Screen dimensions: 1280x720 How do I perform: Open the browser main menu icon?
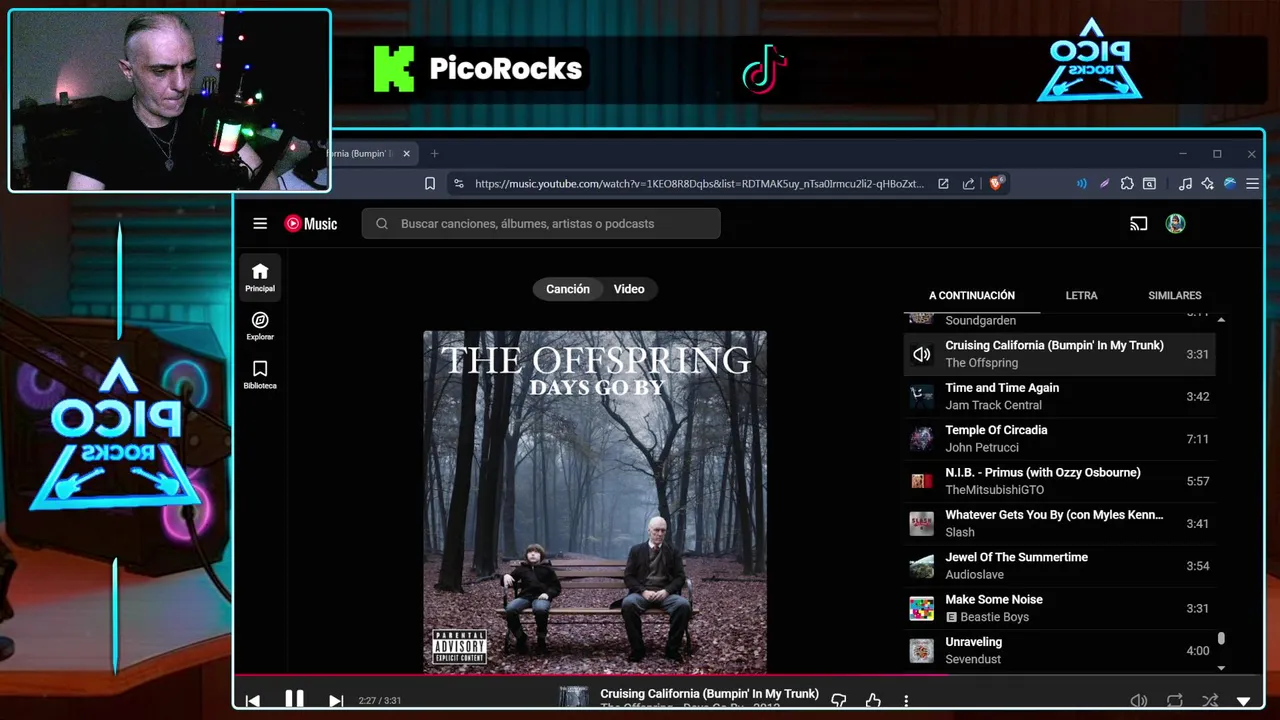pos(1252,184)
